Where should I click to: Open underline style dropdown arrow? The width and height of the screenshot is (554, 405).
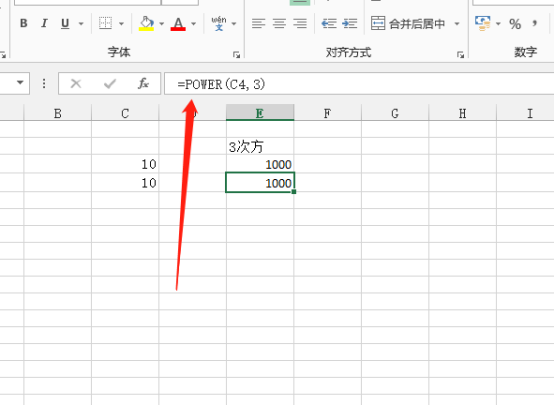pos(81,24)
